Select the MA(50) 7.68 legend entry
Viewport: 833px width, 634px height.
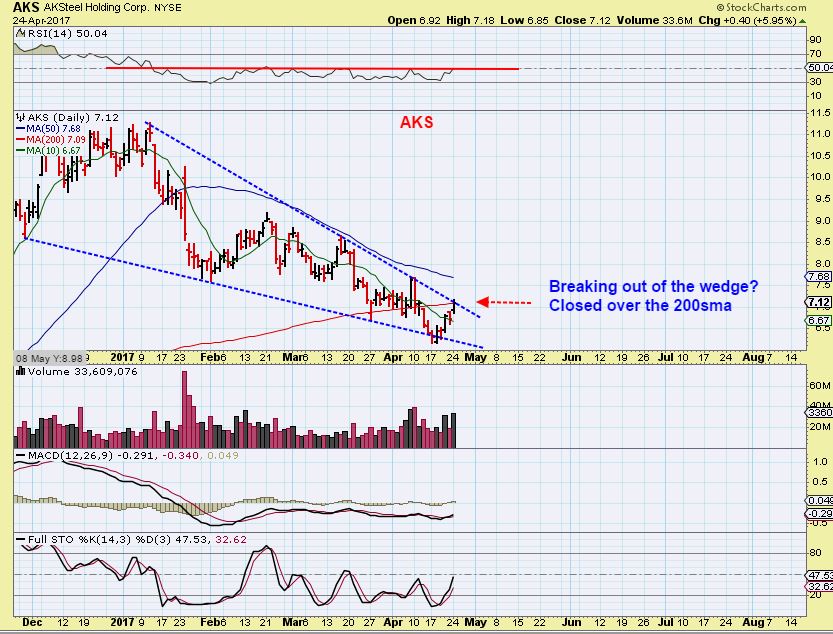pyautogui.click(x=49, y=129)
